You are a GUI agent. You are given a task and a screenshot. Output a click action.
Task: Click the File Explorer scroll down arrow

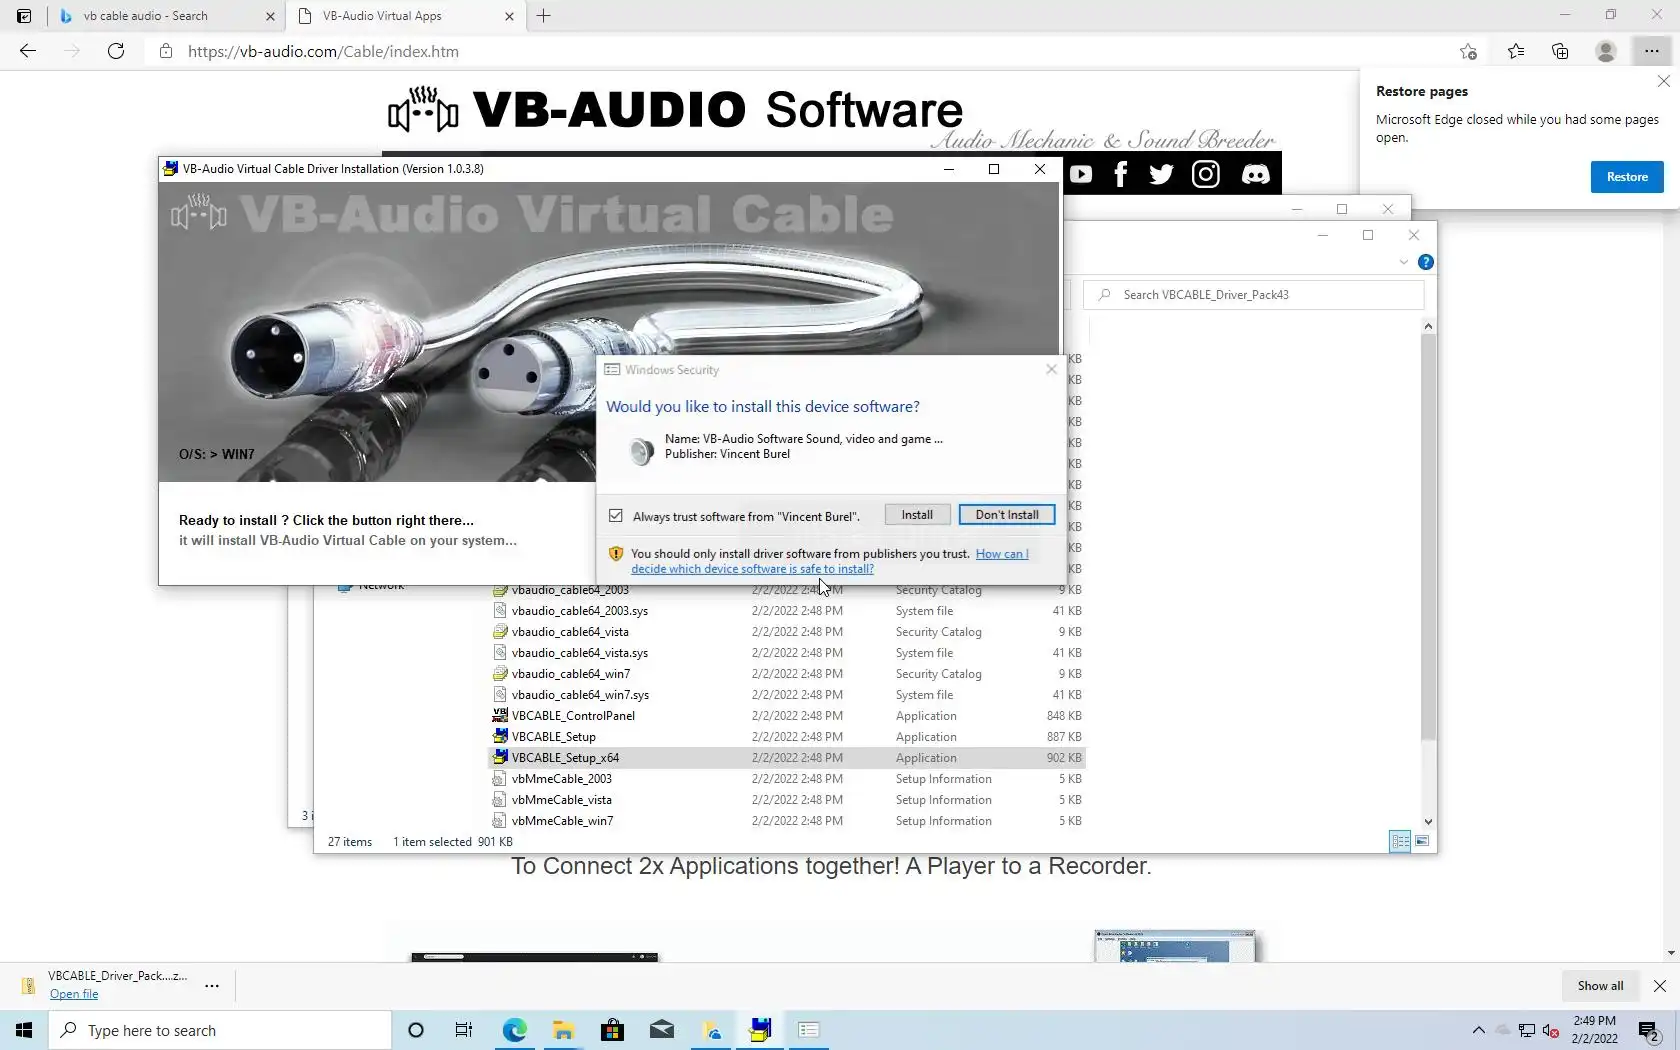tap(1428, 822)
